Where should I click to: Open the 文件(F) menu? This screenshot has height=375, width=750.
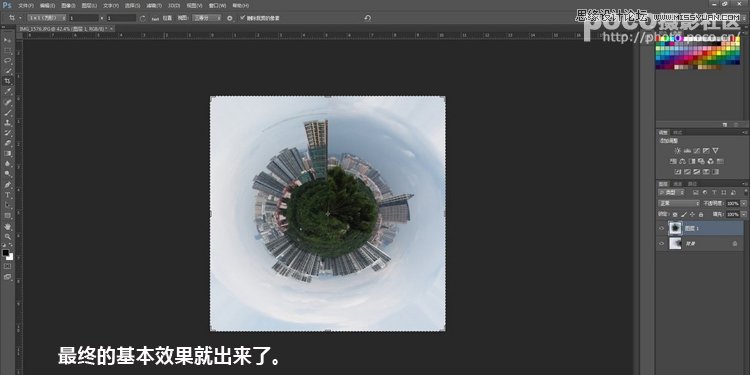pyautogui.click(x=26, y=6)
